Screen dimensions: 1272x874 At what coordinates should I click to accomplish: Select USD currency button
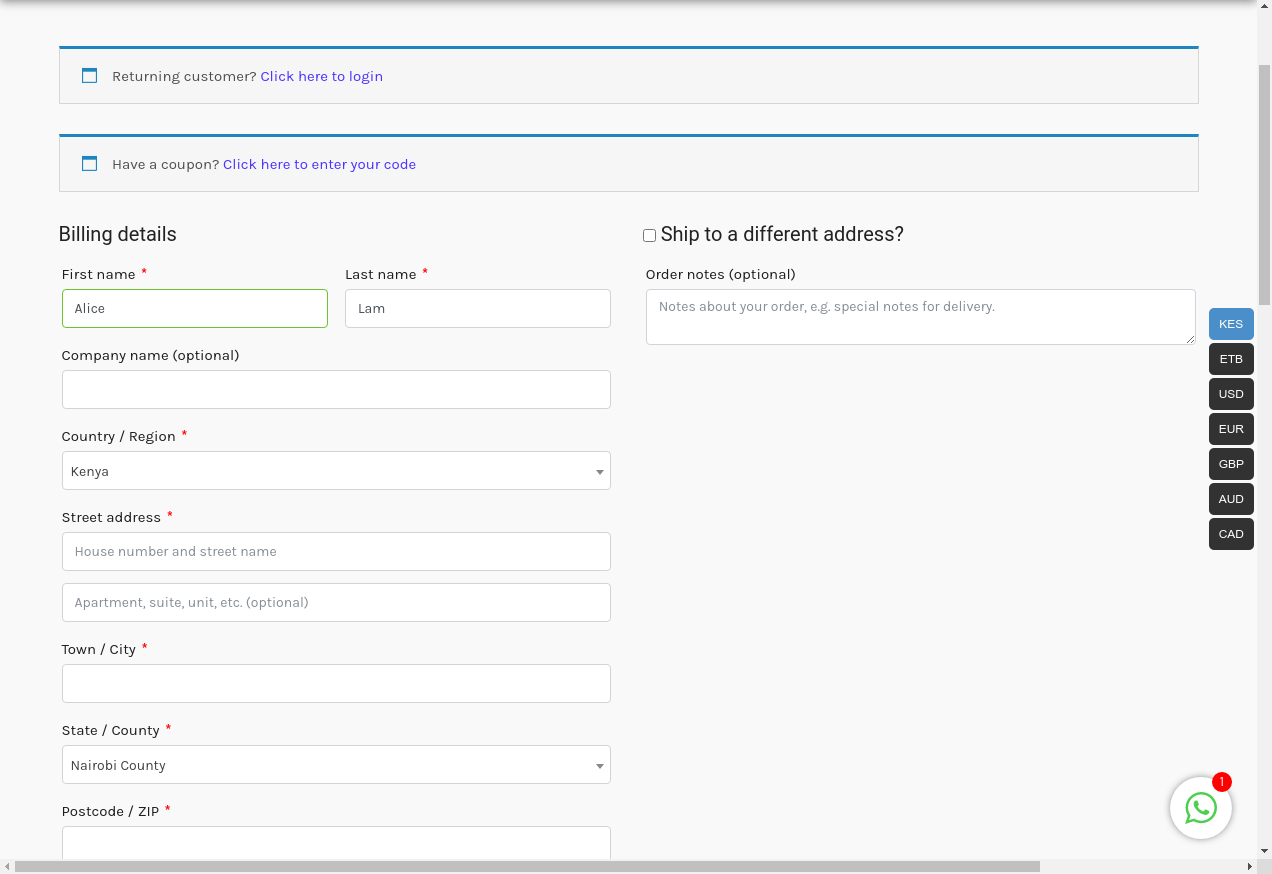[x=1231, y=394]
